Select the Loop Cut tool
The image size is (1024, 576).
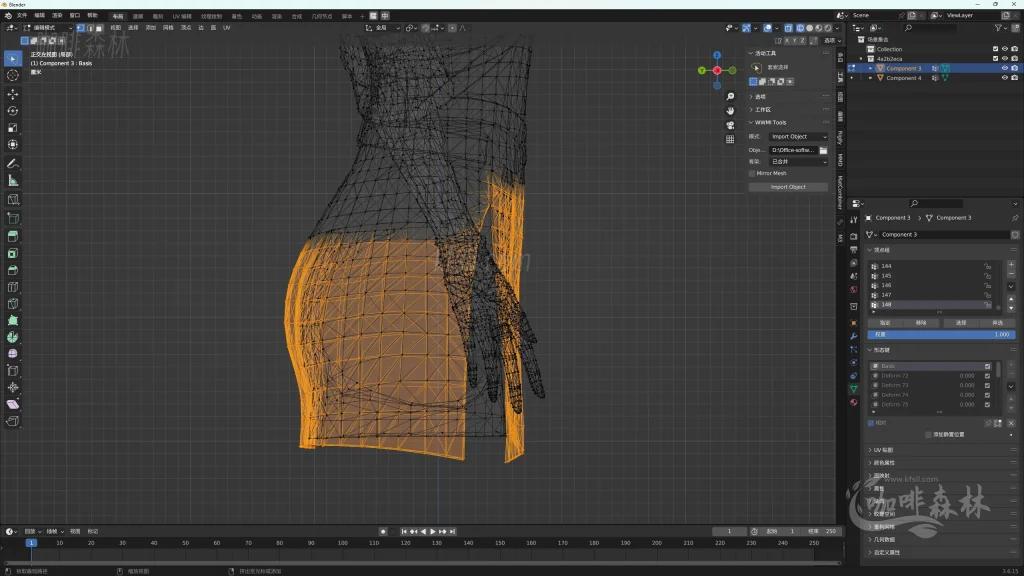(x=12, y=287)
